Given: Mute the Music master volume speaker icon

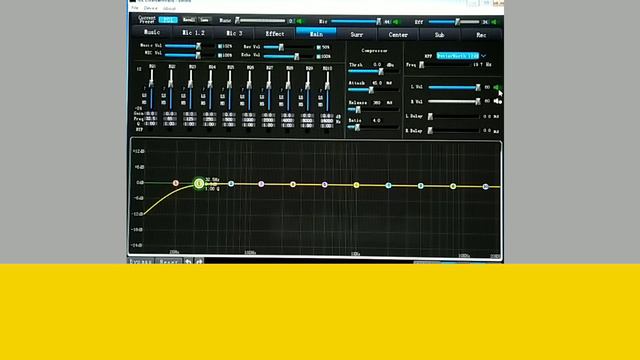Looking at the screenshot, I should pos(300,21).
